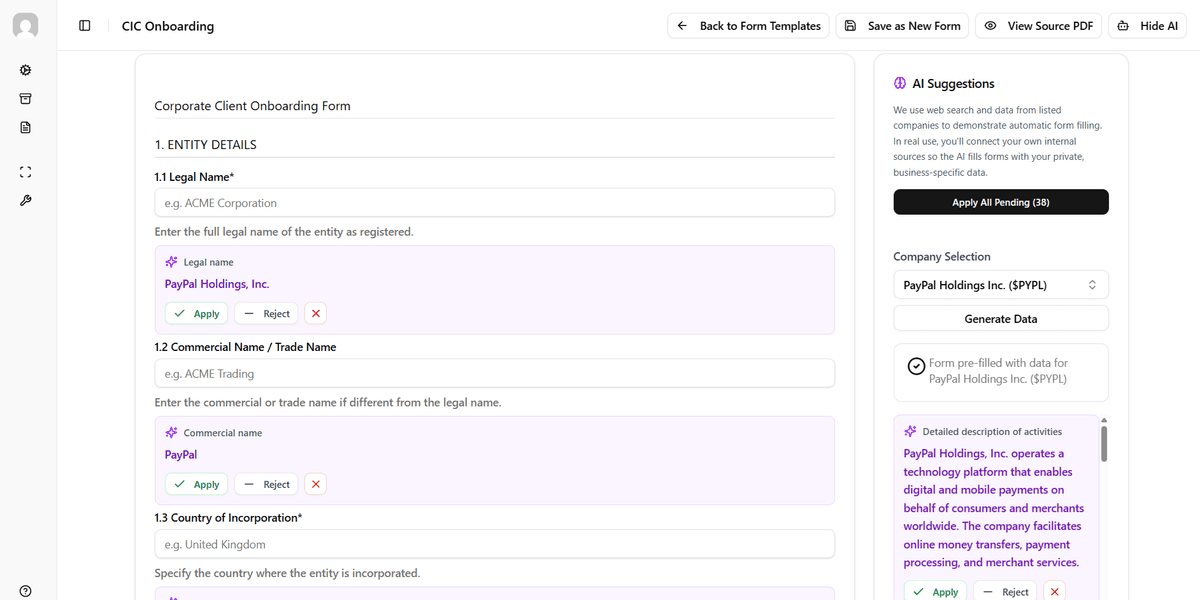This screenshot has width=1200, height=600.
Task: Open the help icon at the bottom left
Action: tap(25, 590)
